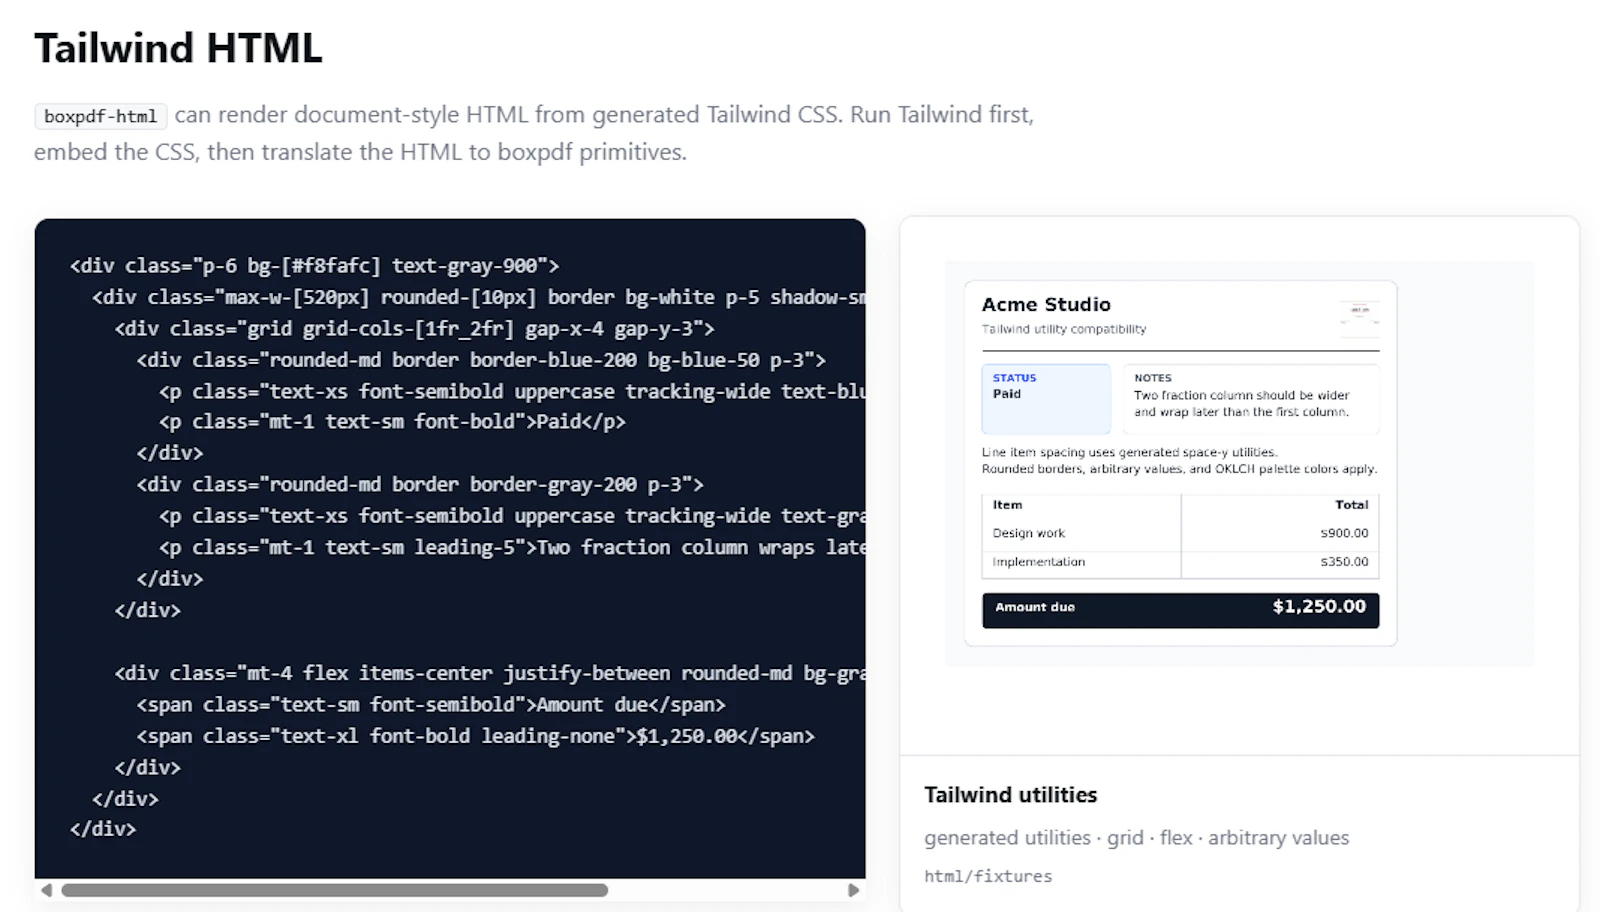Click the 'generated utilities · grid · flex' description
Image resolution: width=1600 pixels, height=912 pixels.
pyautogui.click(x=1136, y=838)
